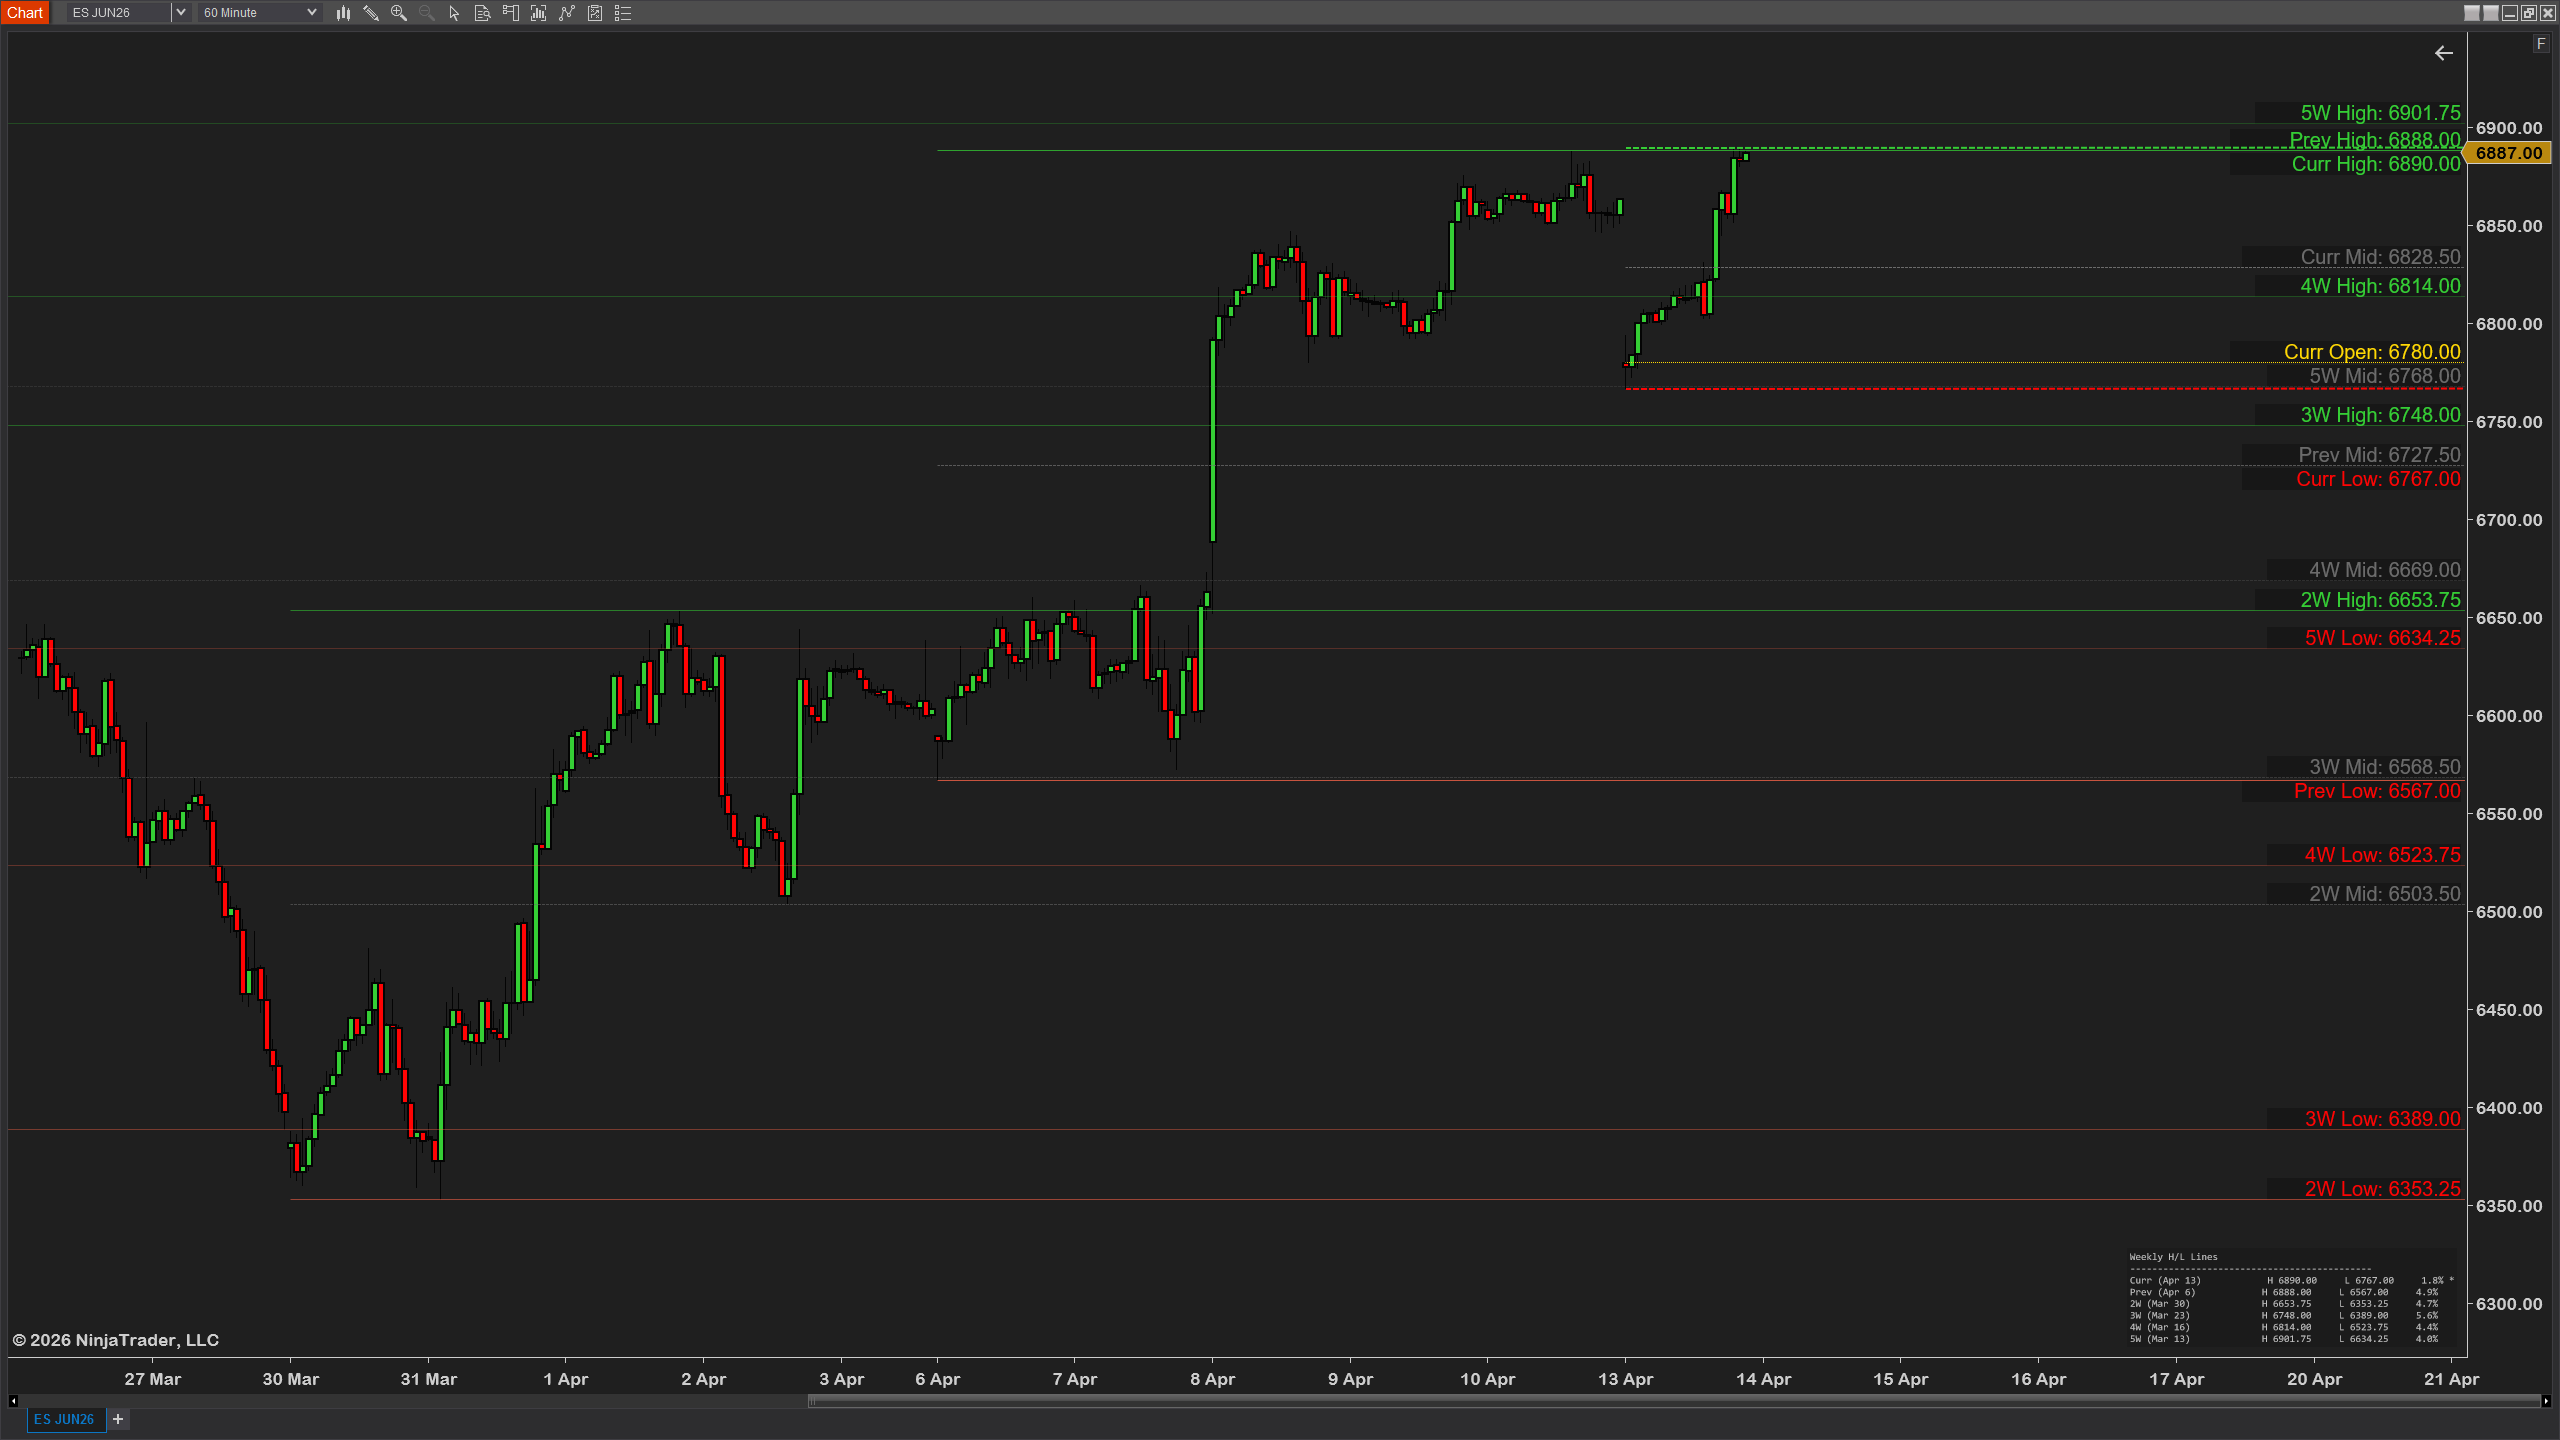Select the bar type (candlestick) tool
The height and width of the screenshot is (1440, 2560).
coord(344,13)
